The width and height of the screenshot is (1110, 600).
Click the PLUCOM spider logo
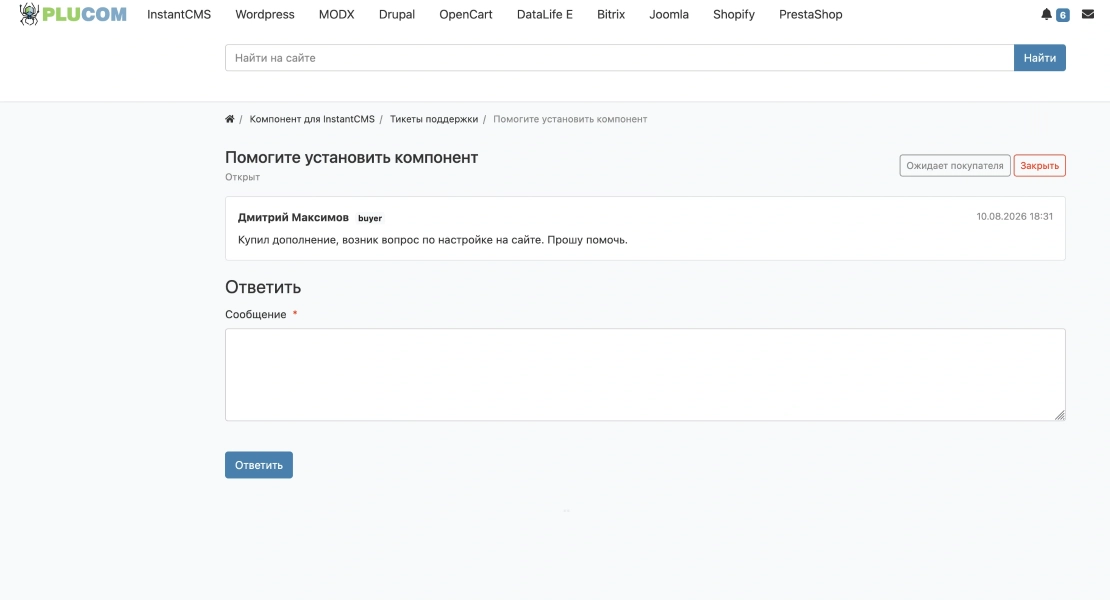[72, 14]
